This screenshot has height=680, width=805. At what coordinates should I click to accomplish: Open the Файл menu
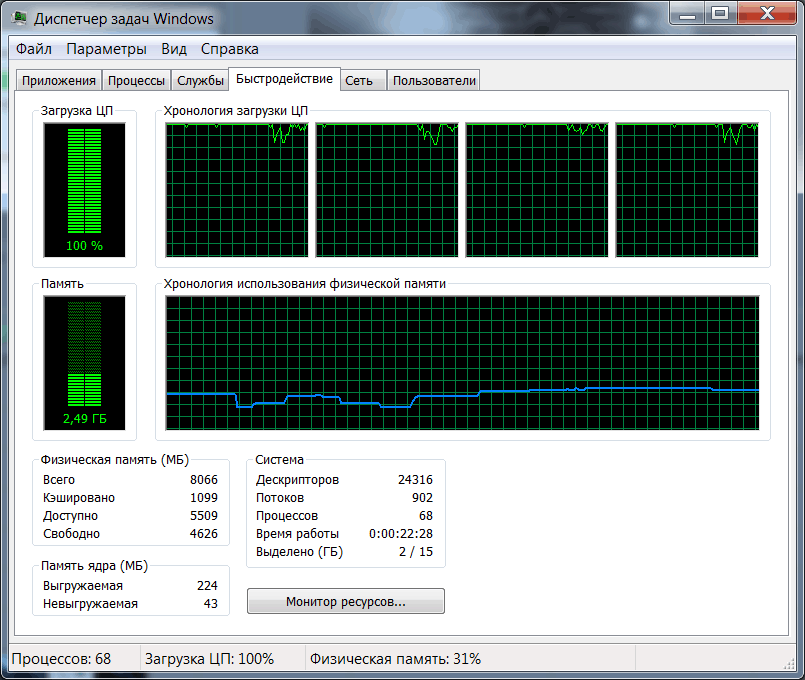click(x=34, y=49)
